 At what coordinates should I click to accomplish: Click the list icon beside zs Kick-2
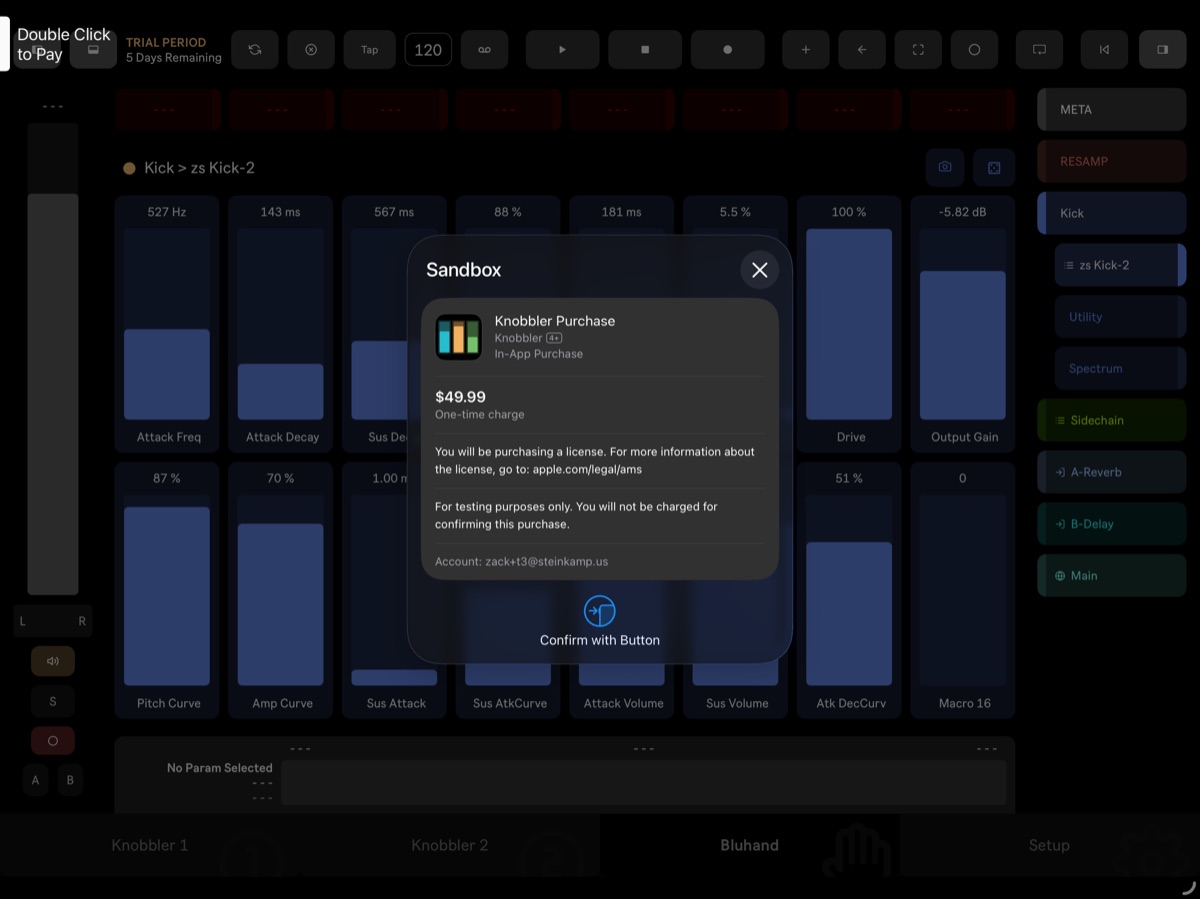point(1069,265)
